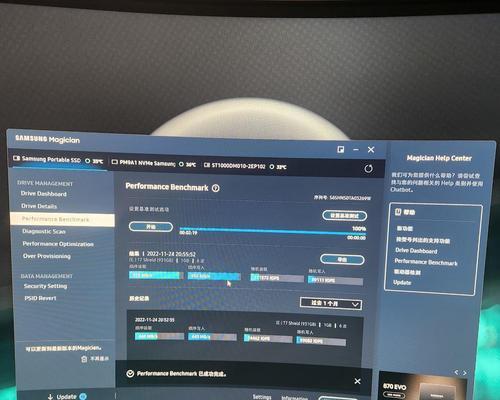The image size is (500, 400).
Task: Toggle the mini window mode icon in title bar
Action: pyautogui.click(x=341, y=149)
